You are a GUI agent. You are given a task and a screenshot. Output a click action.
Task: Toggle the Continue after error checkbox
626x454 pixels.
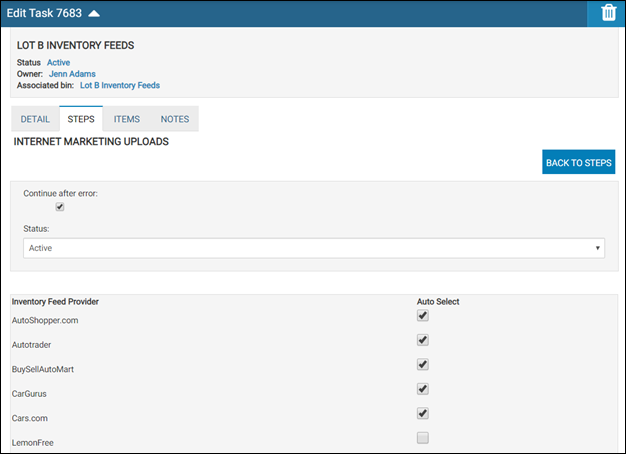coord(60,207)
